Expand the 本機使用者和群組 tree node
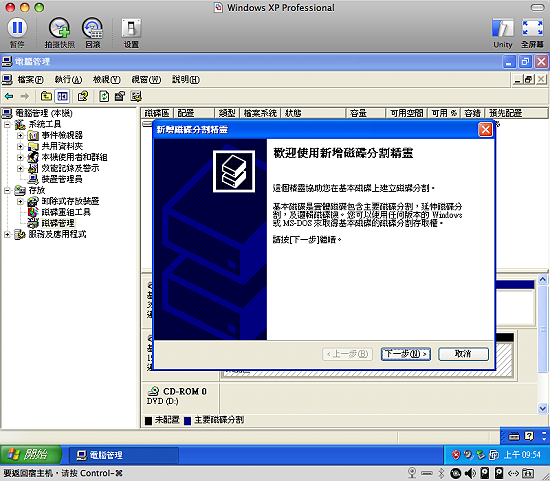 tap(20, 157)
